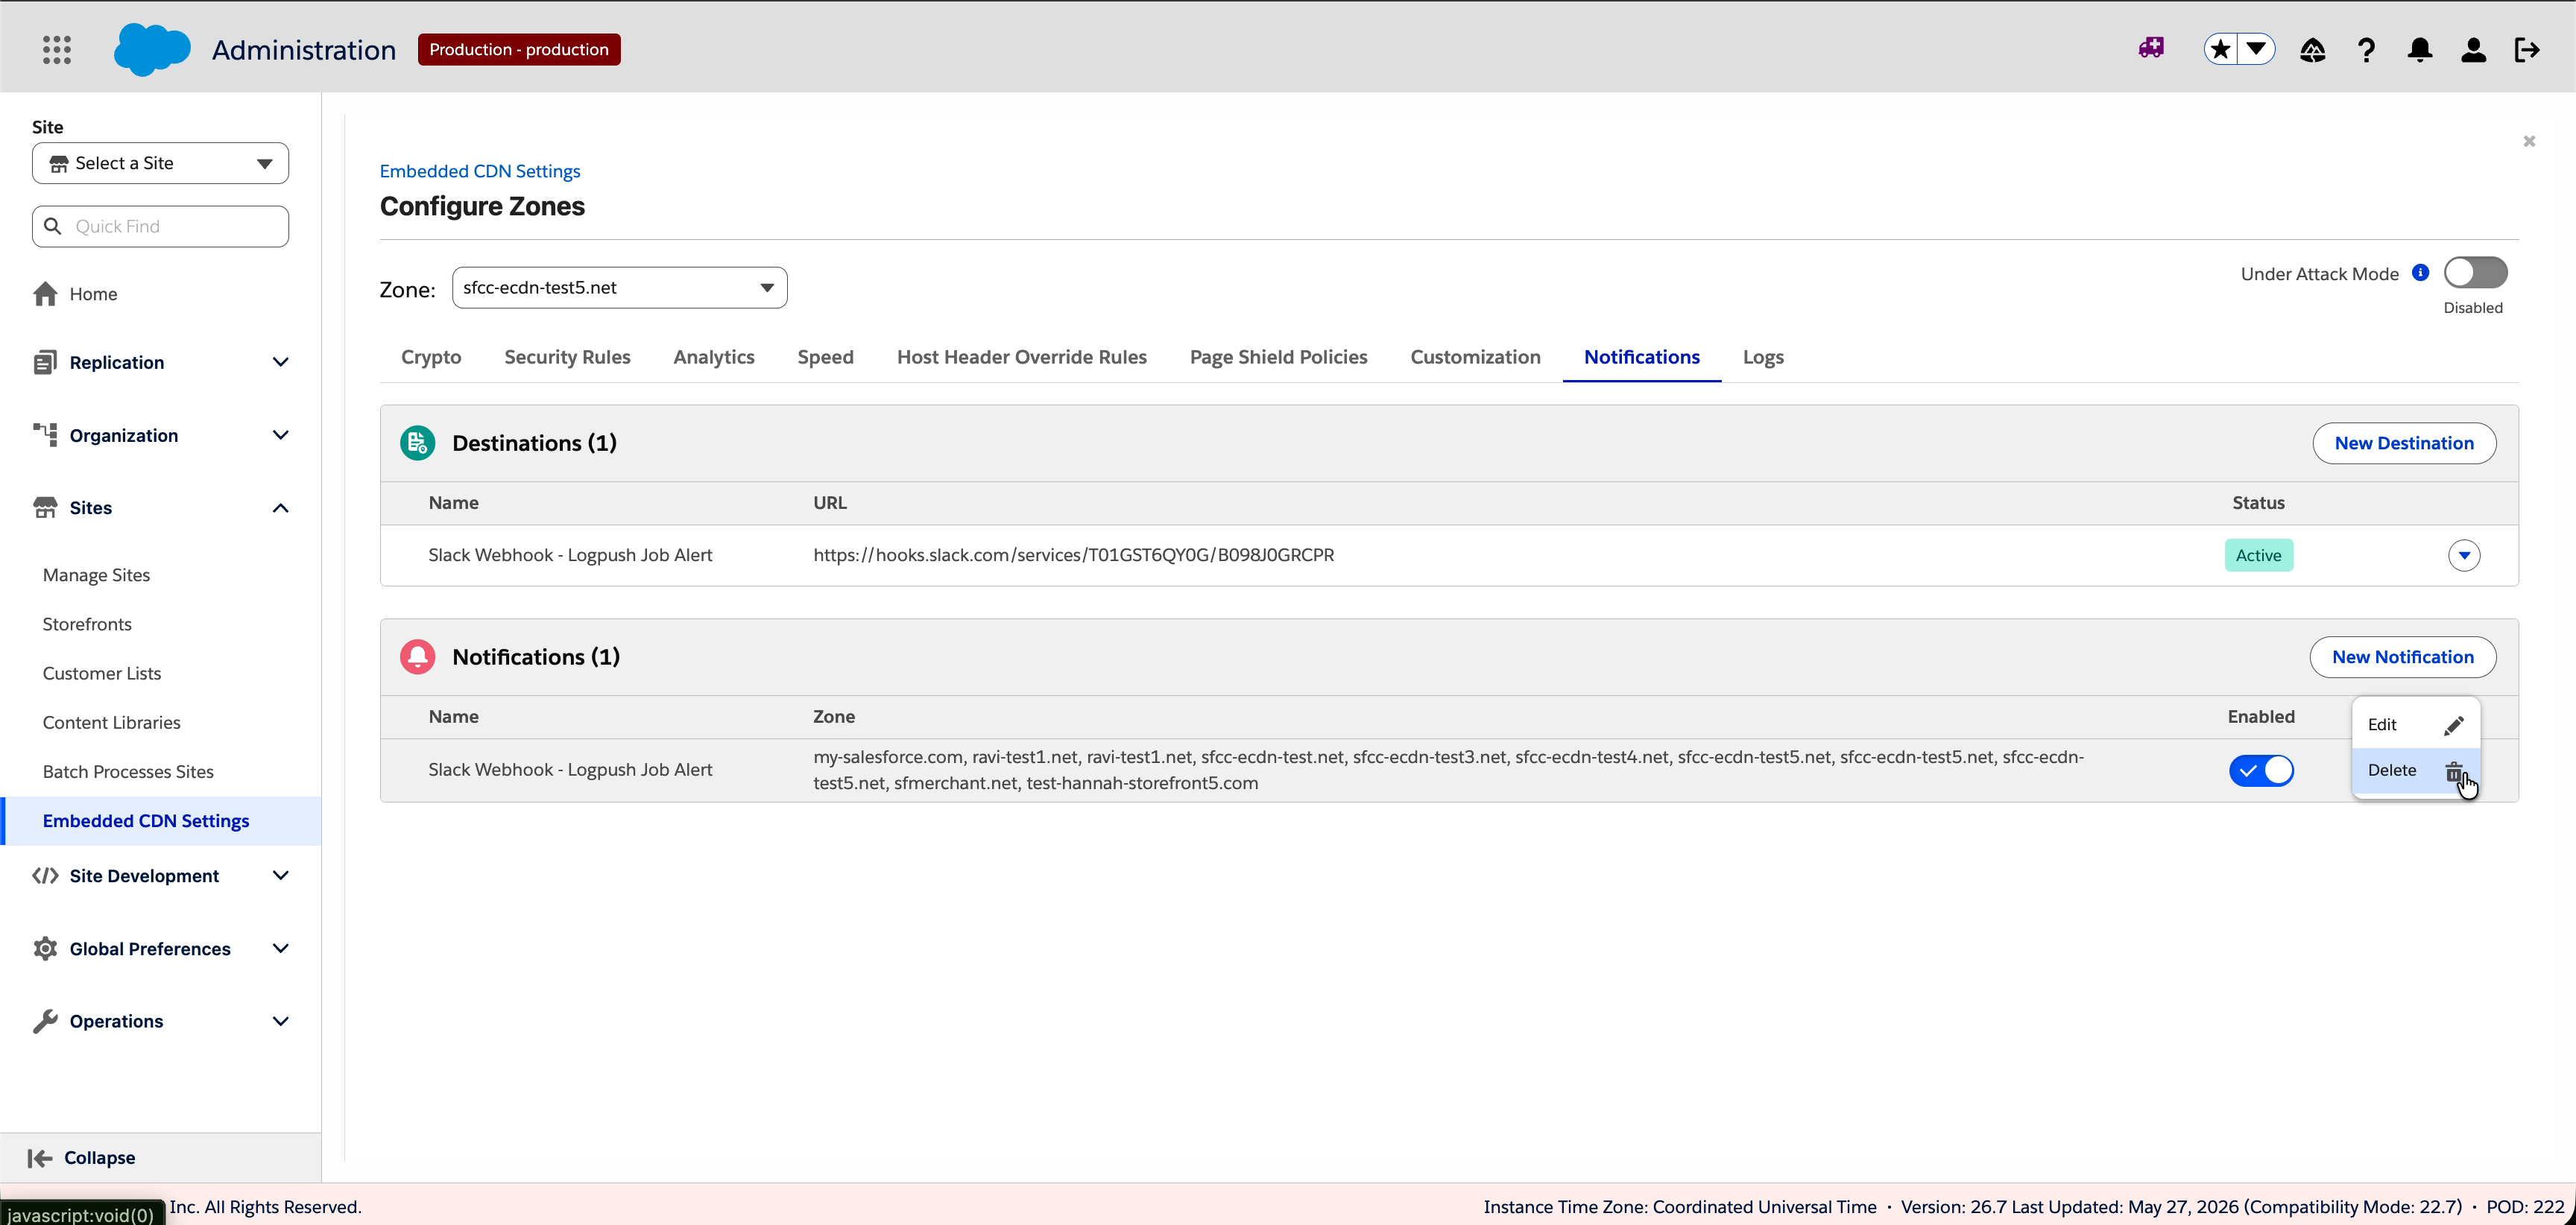Image resolution: width=2576 pixels, height=1225 pixels.
Task: Choose Edit from the actions menu
Action: tap(2415, 725)
